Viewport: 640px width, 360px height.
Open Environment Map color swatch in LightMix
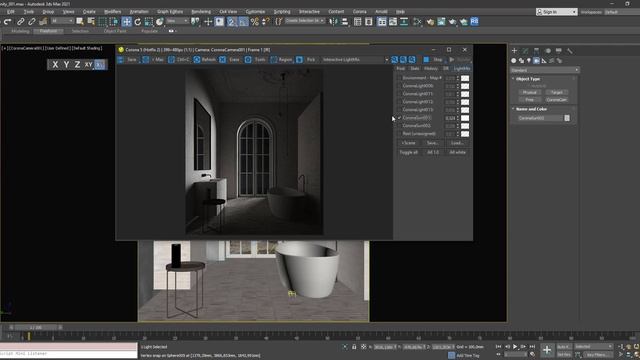[465, 78]
